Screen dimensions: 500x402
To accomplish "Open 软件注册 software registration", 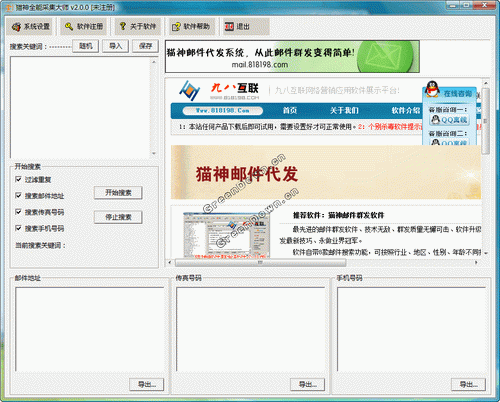I will coord(84,27).
